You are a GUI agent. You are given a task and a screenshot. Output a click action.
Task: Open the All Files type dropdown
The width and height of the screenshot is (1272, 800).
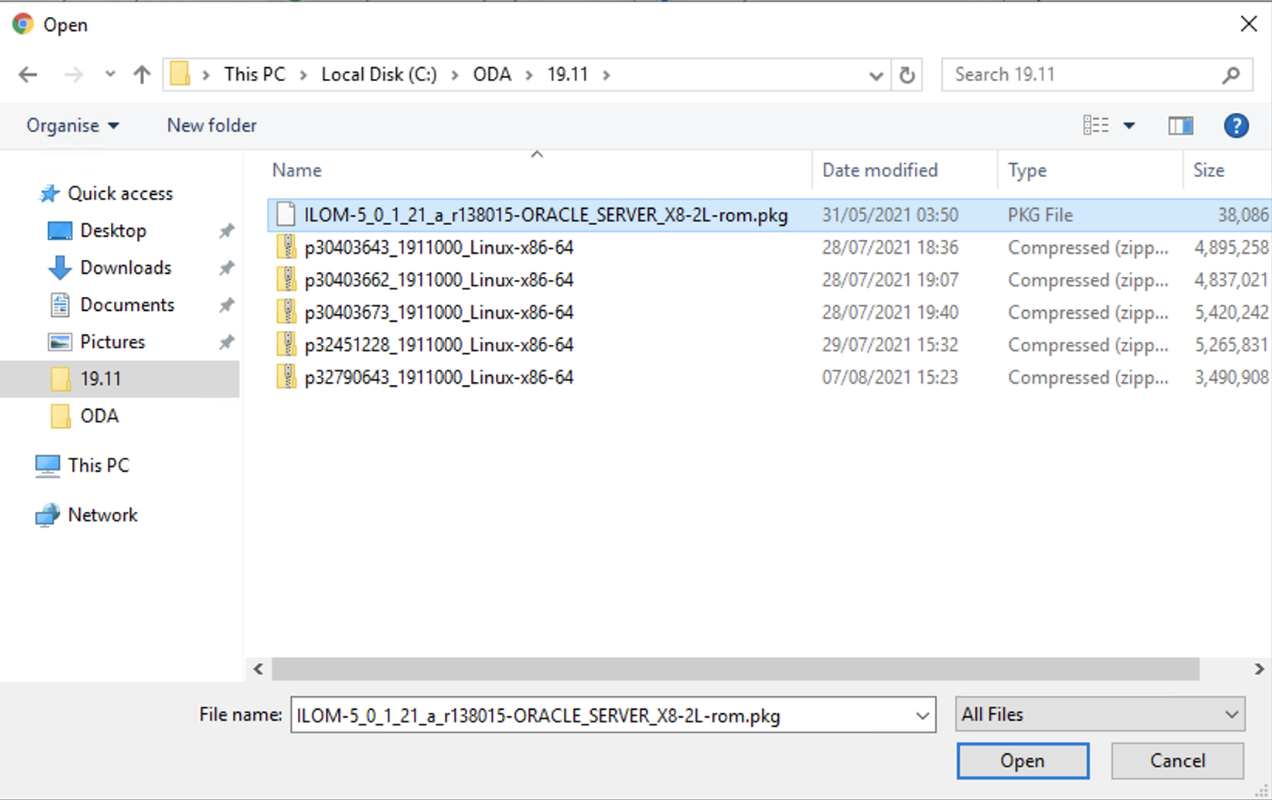pos(1100,715)
